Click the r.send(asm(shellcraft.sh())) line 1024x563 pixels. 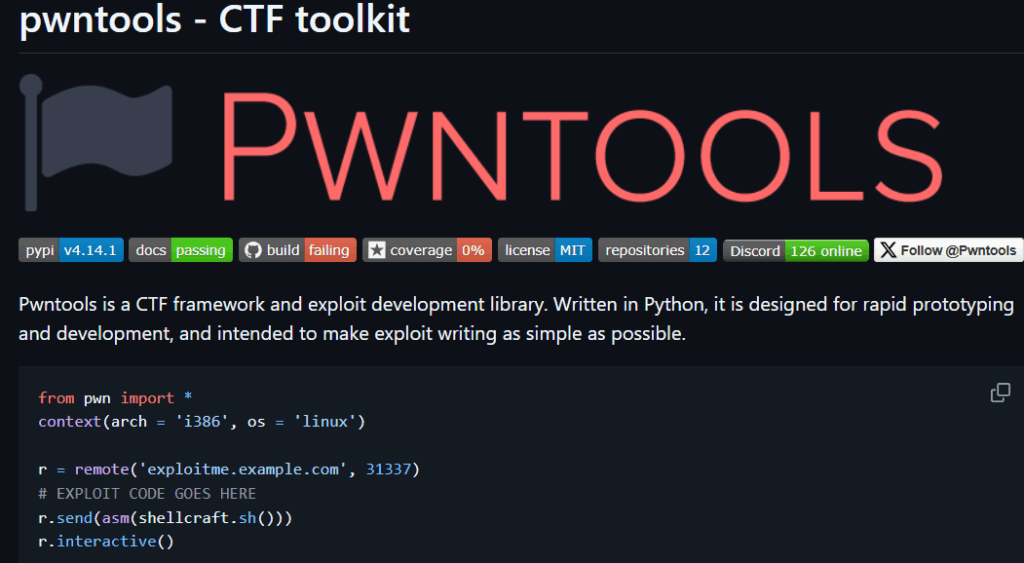click(166, 517)
